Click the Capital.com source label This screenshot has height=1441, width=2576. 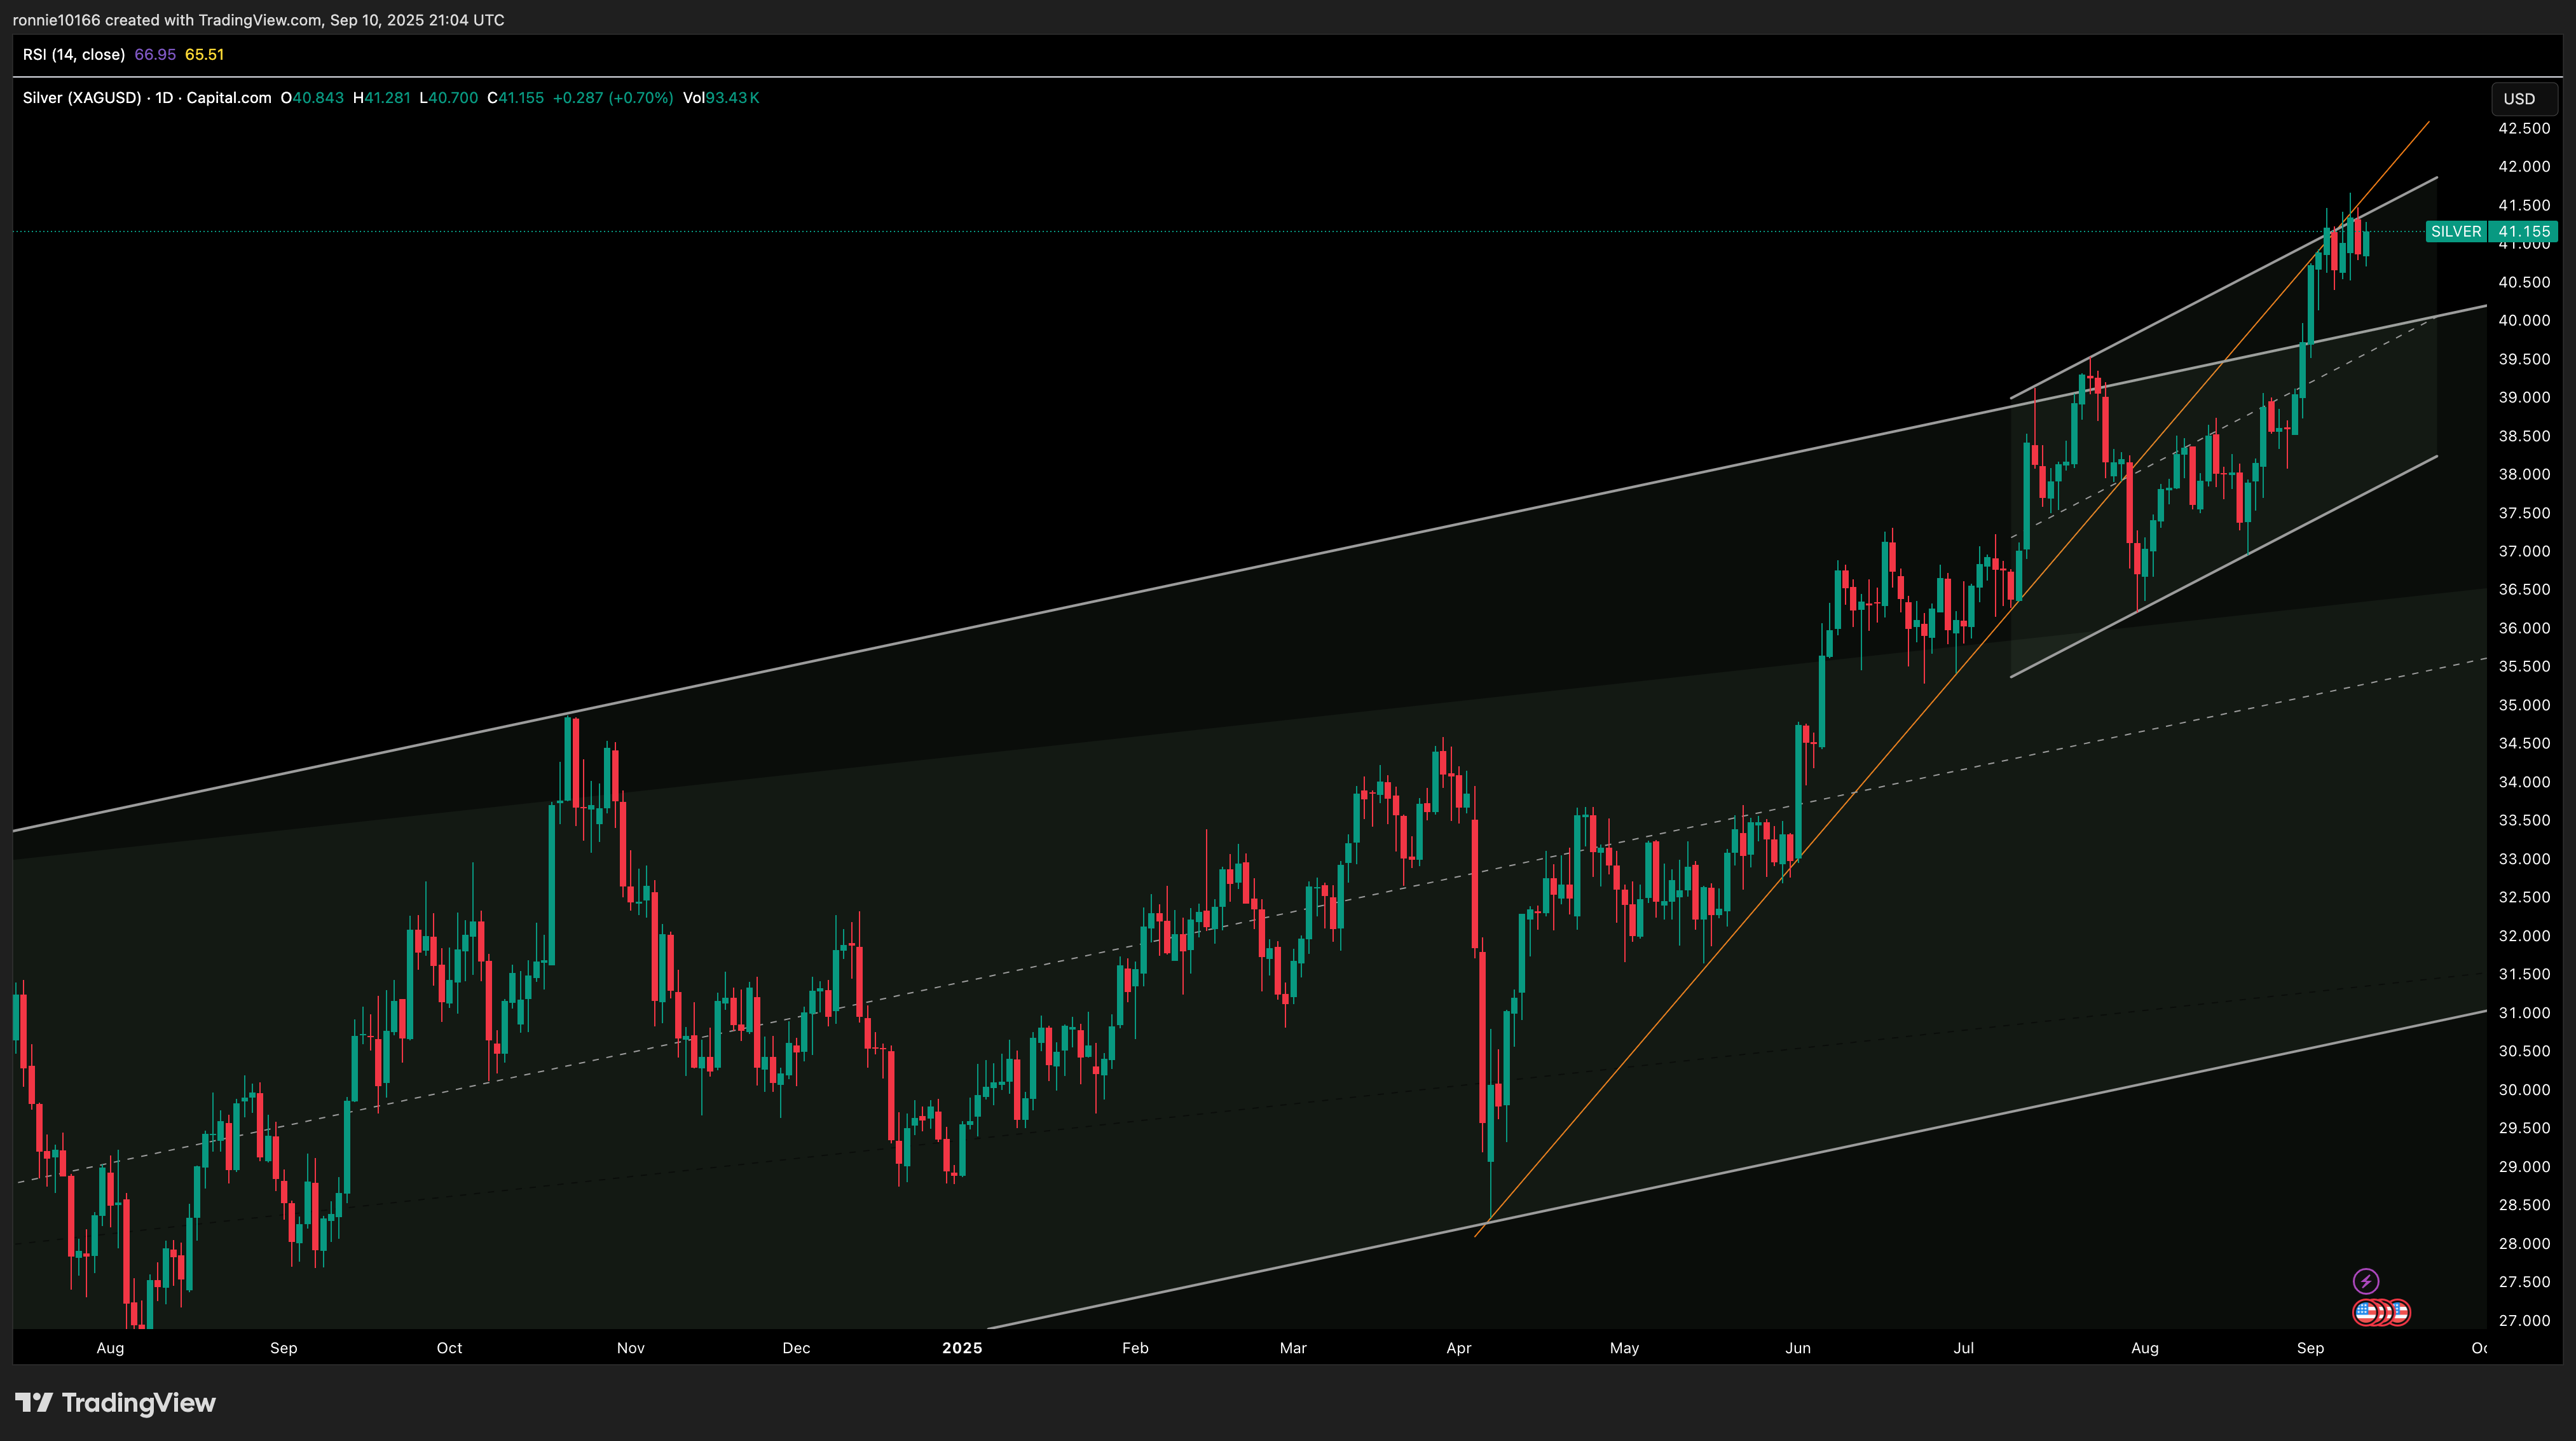click(229, 98)
